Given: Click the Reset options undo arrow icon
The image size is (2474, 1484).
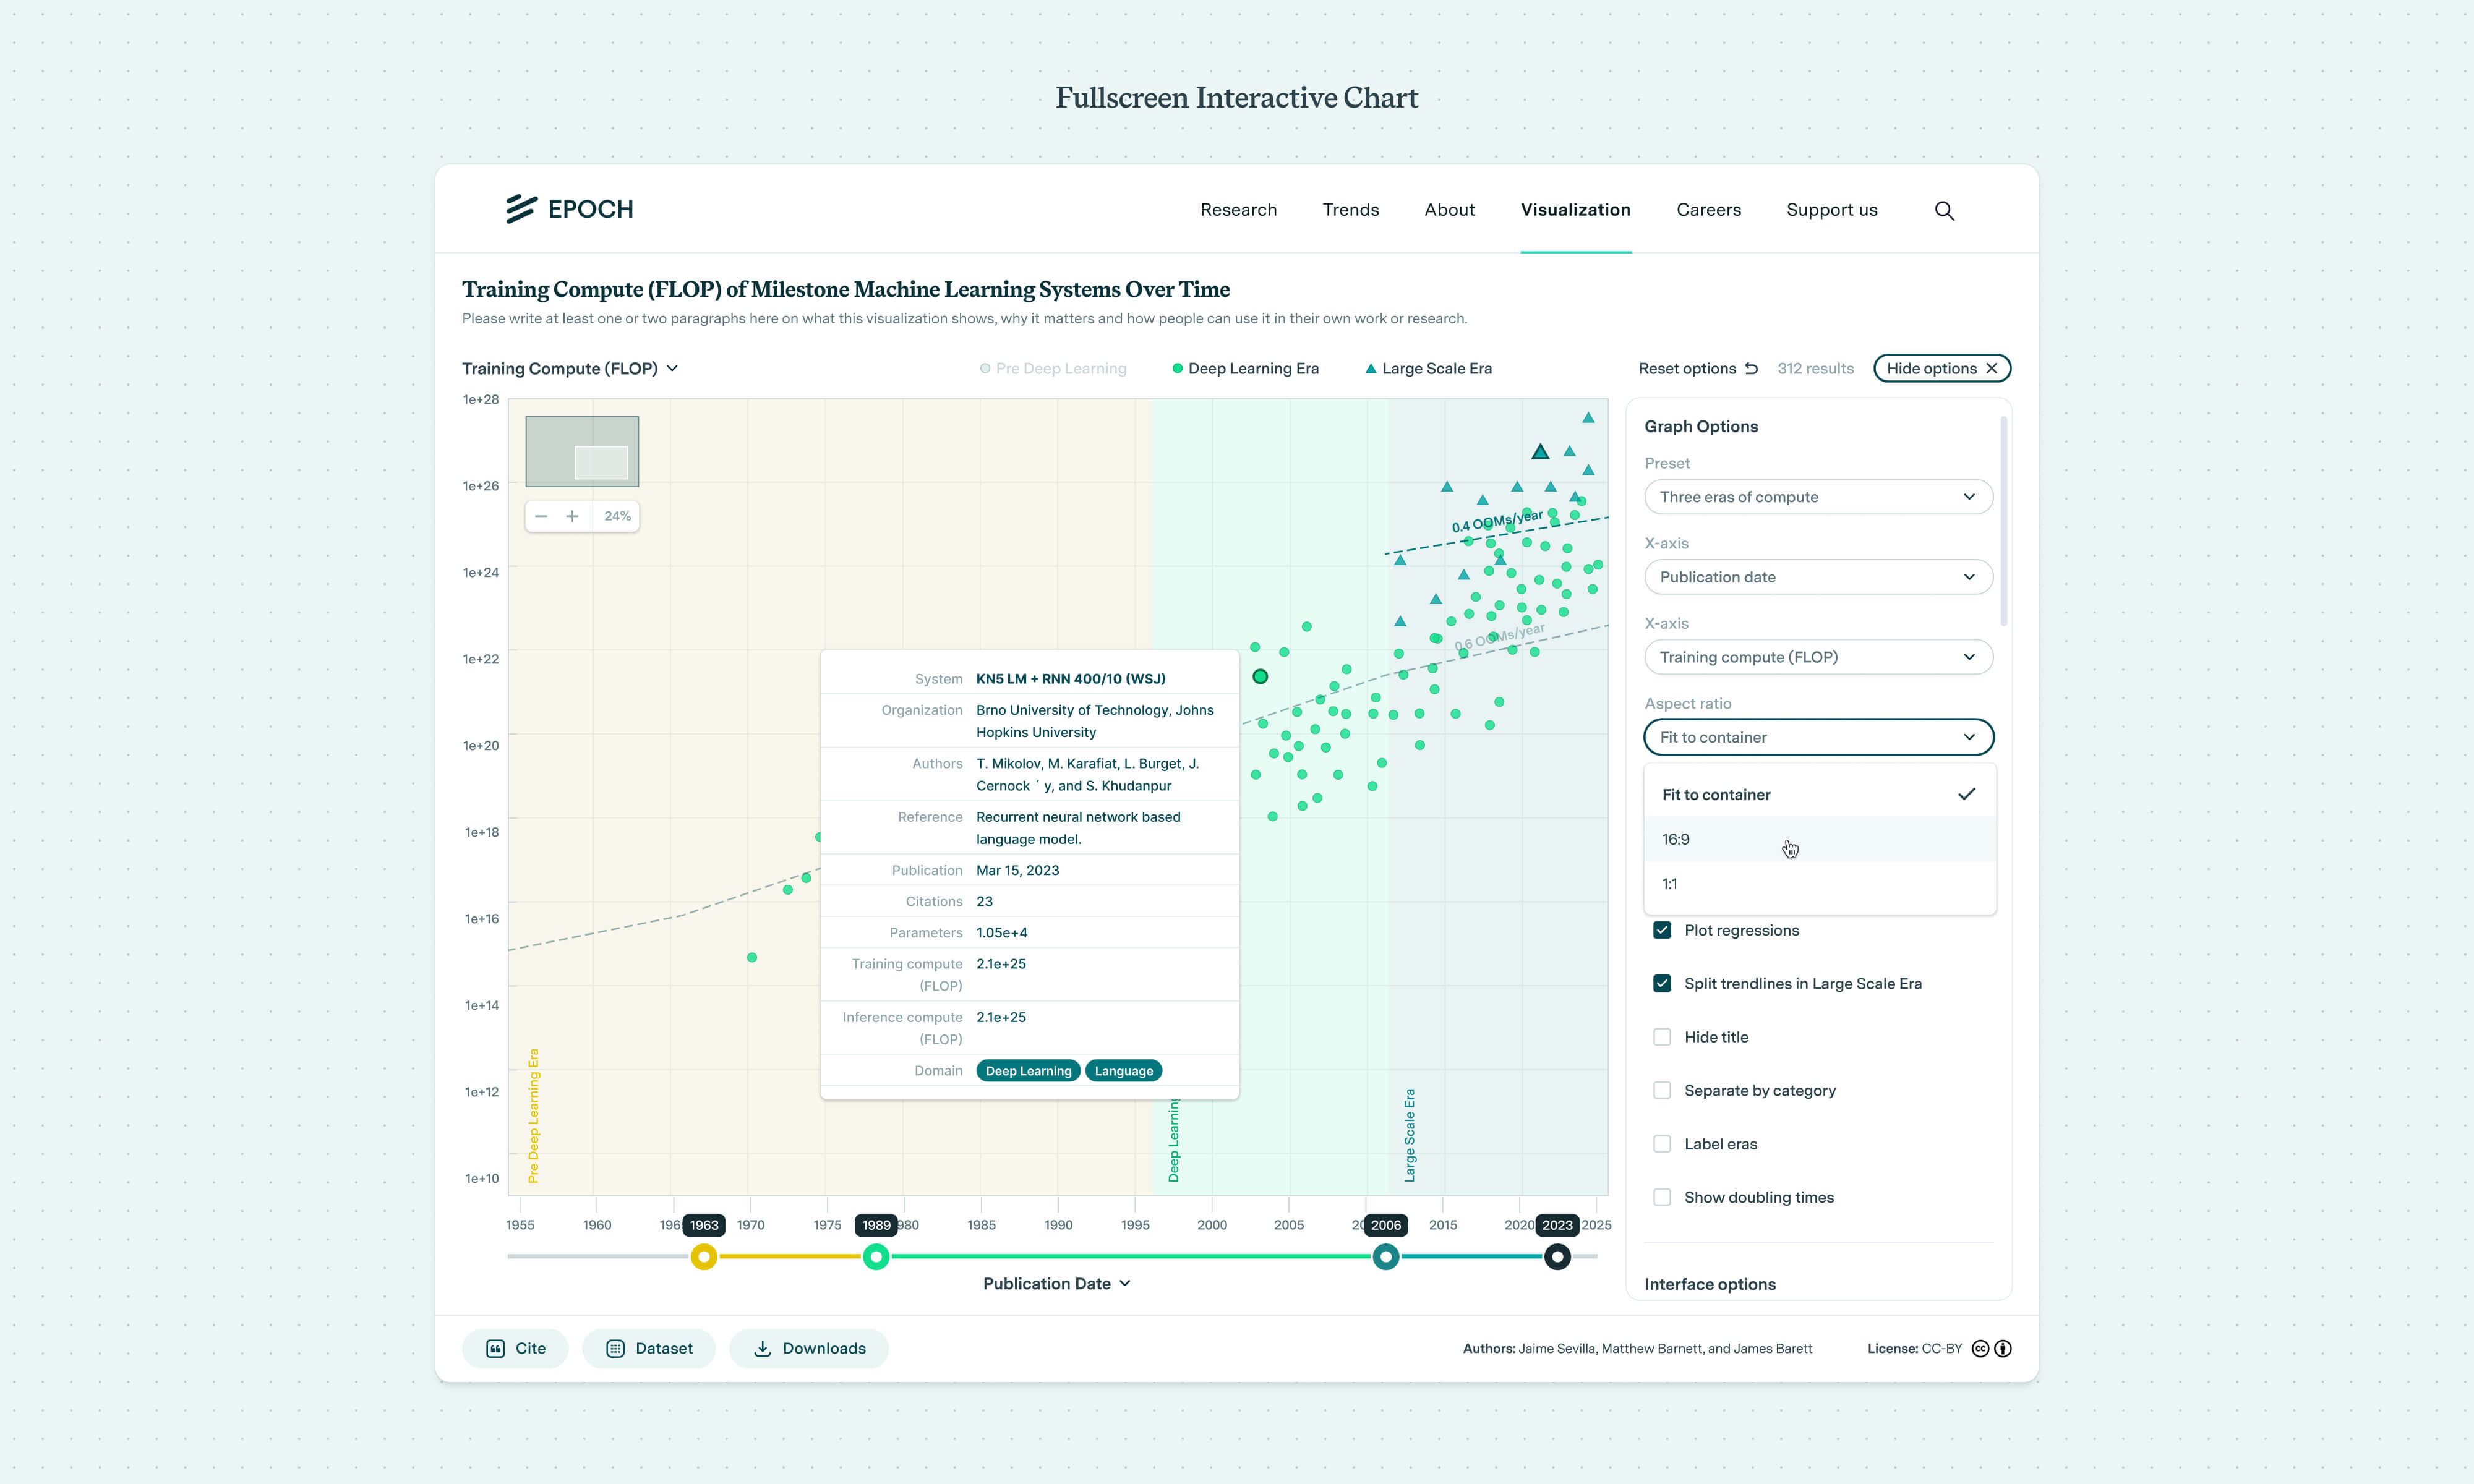Looking at the screenshot, I should 1751,368.
